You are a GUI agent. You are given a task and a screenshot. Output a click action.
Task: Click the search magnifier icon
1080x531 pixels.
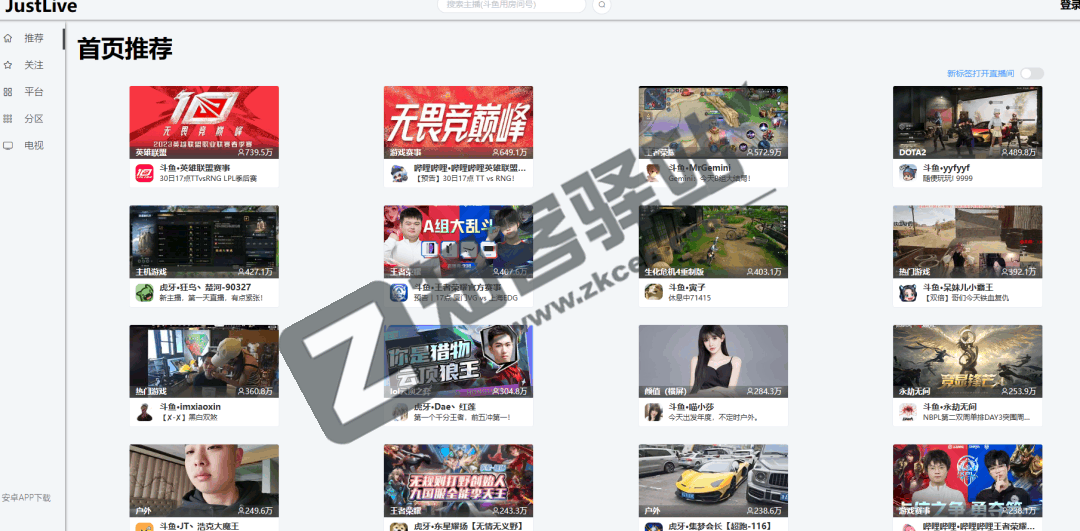tap(601, 5)
